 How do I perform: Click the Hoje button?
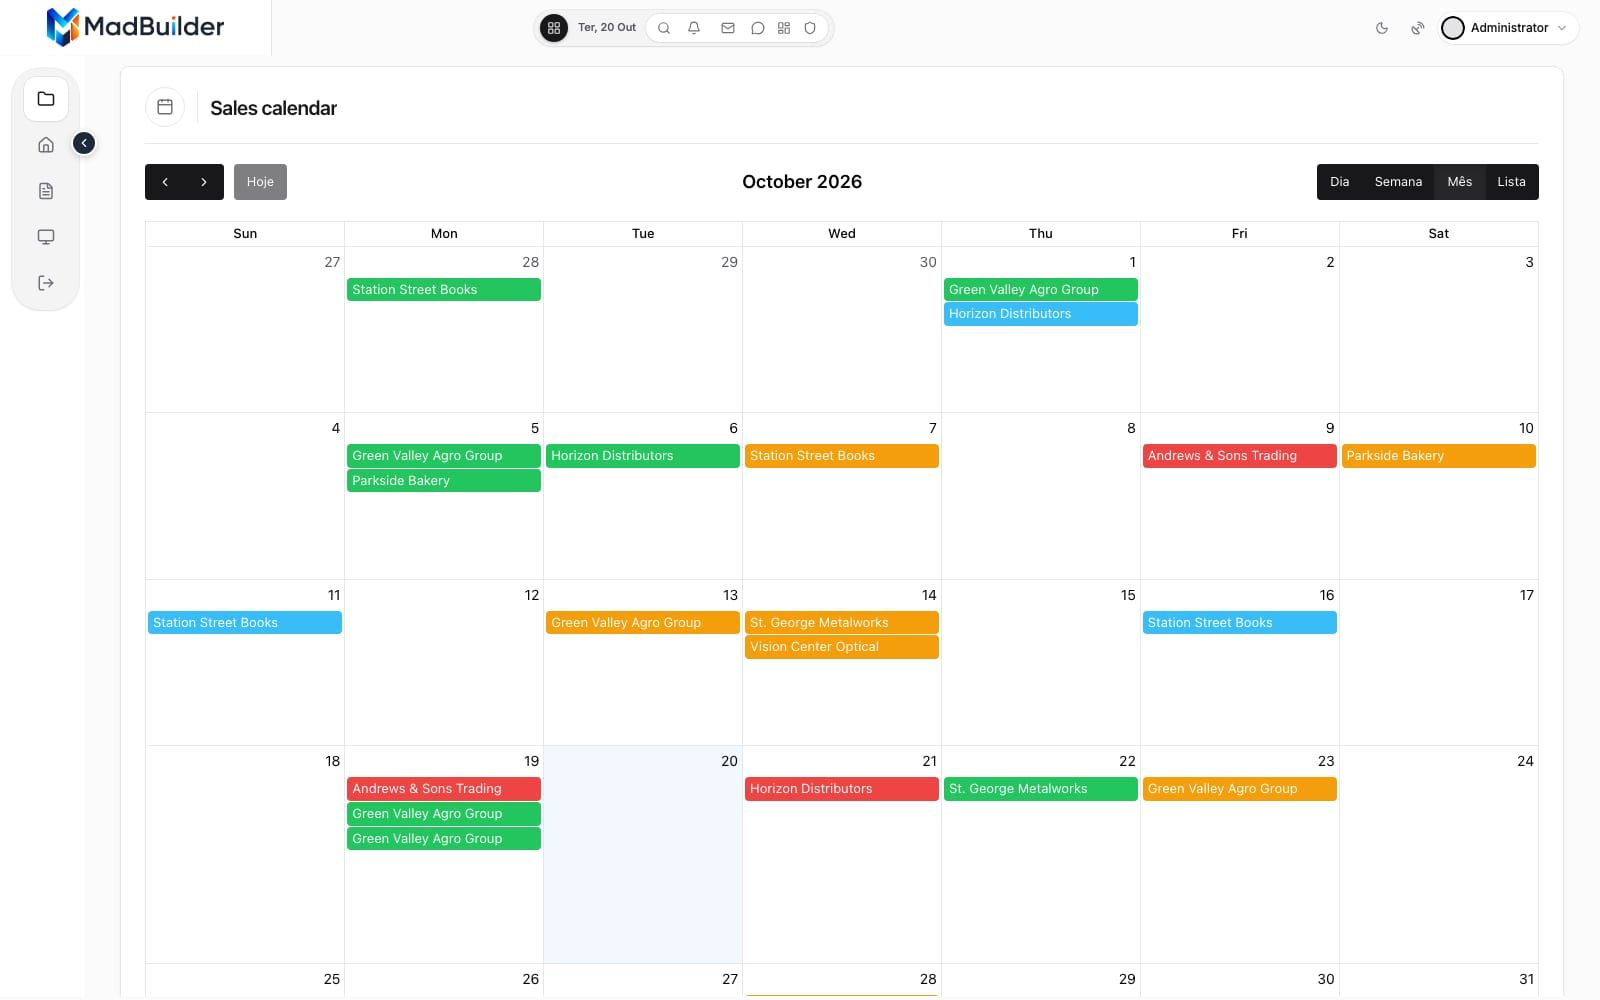click(260, 182)
